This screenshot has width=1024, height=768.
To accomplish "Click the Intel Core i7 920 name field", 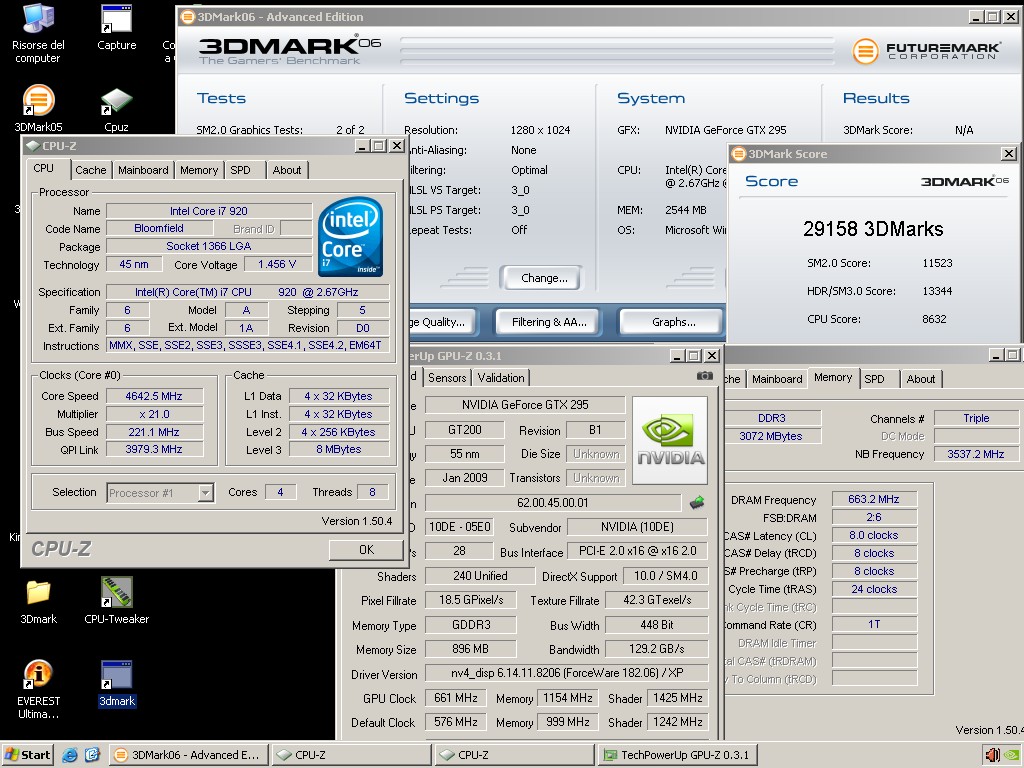I will [209, 211].
